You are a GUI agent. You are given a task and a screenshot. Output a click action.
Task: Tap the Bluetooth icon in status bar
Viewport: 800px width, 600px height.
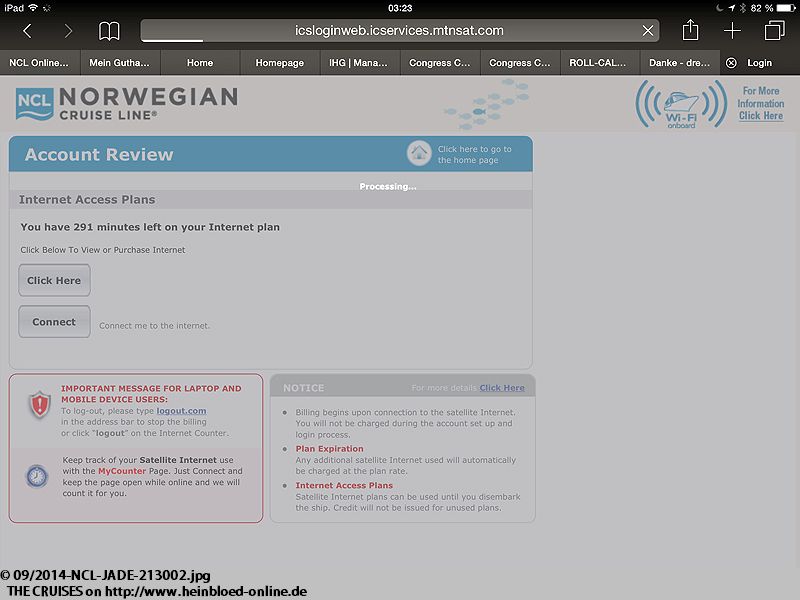point(743,8)
